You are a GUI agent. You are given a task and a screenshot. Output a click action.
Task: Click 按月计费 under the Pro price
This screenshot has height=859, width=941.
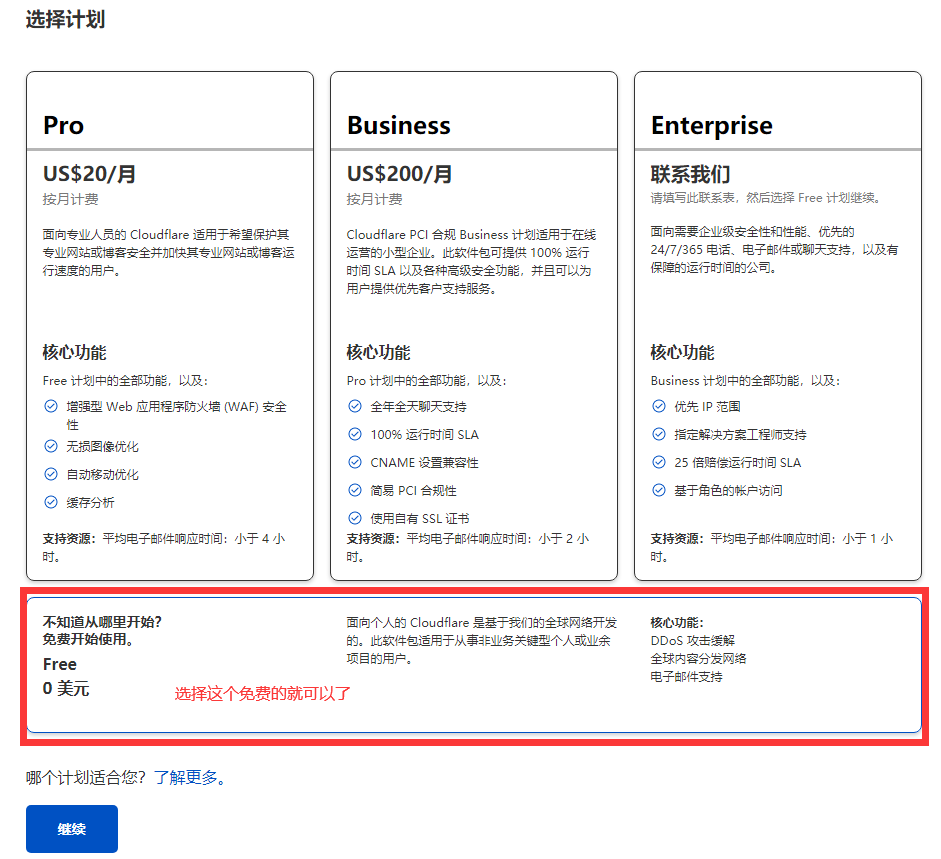70,199
